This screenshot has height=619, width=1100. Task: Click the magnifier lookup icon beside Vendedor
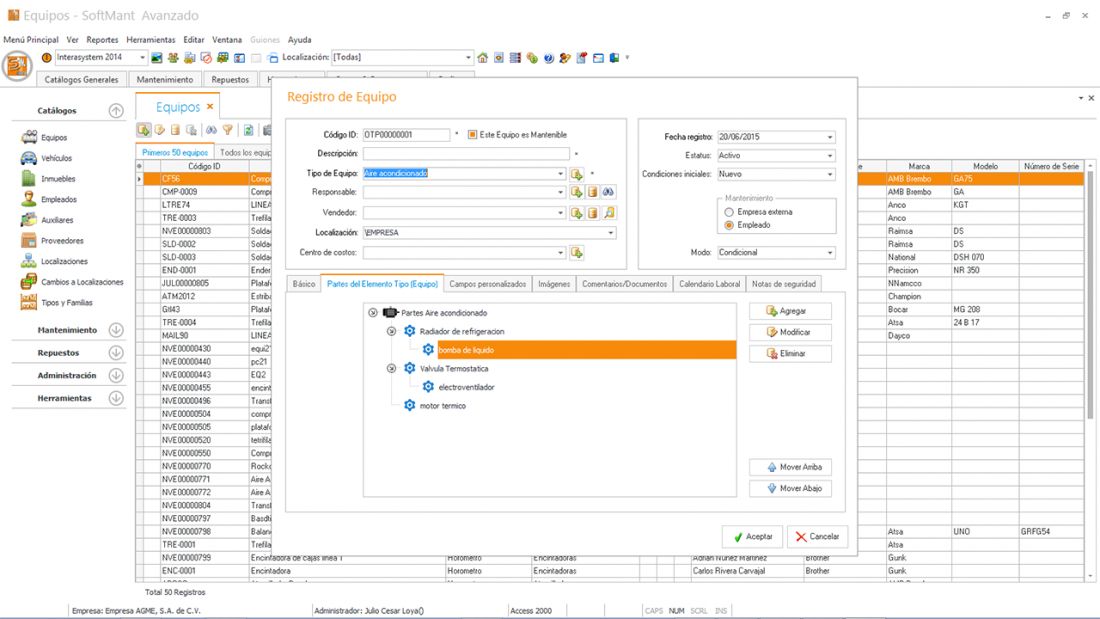(x=608, y=213)
